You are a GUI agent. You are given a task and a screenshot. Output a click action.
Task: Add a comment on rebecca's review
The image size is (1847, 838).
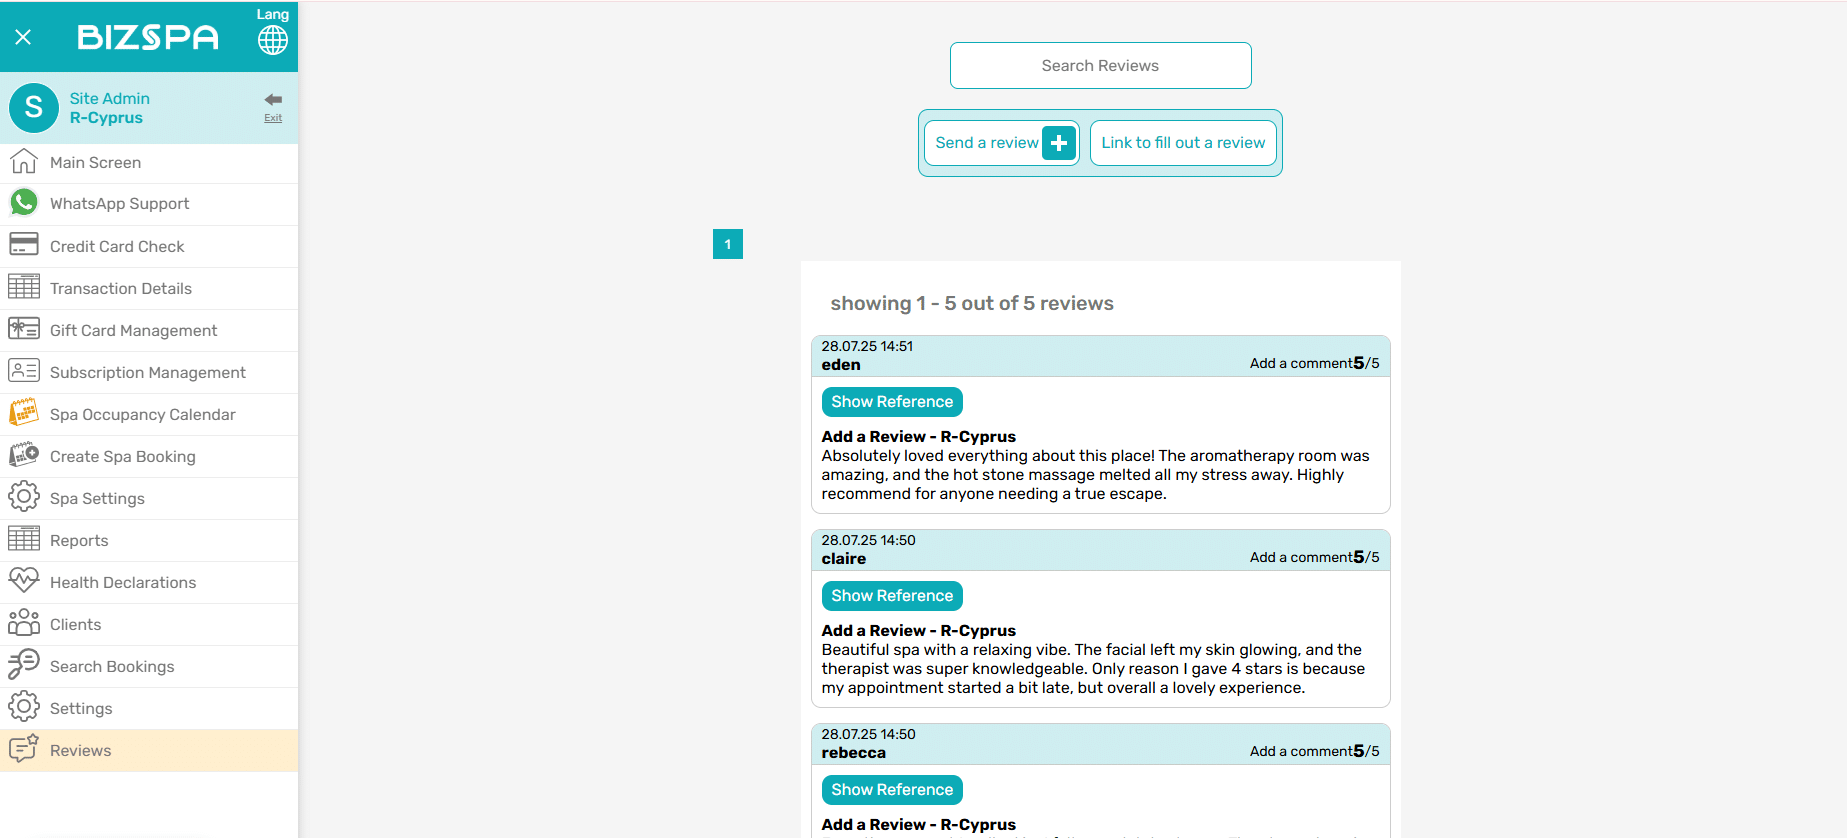(x=1300, y=752)
